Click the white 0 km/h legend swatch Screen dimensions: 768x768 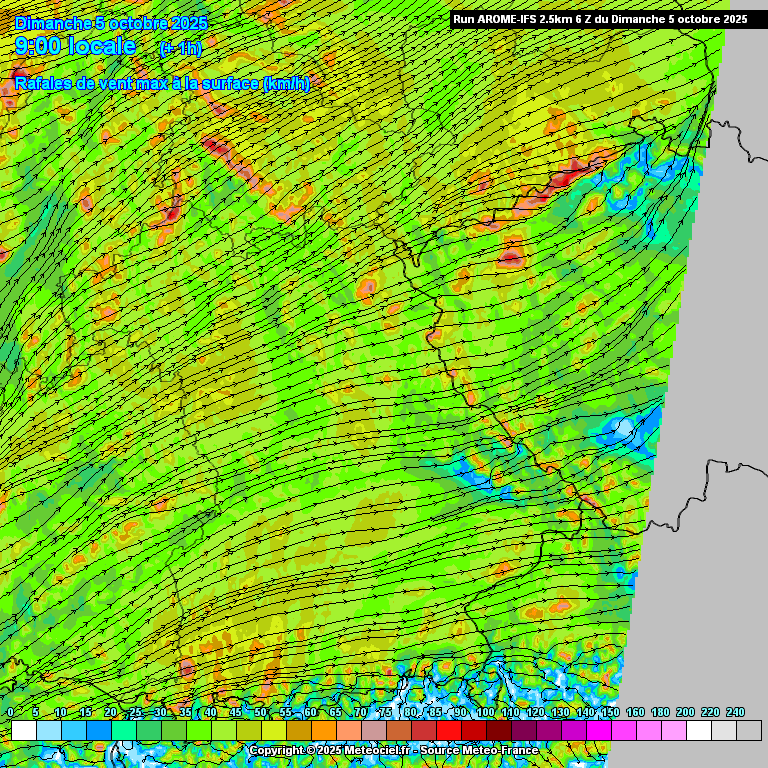[x=23, y=731]
